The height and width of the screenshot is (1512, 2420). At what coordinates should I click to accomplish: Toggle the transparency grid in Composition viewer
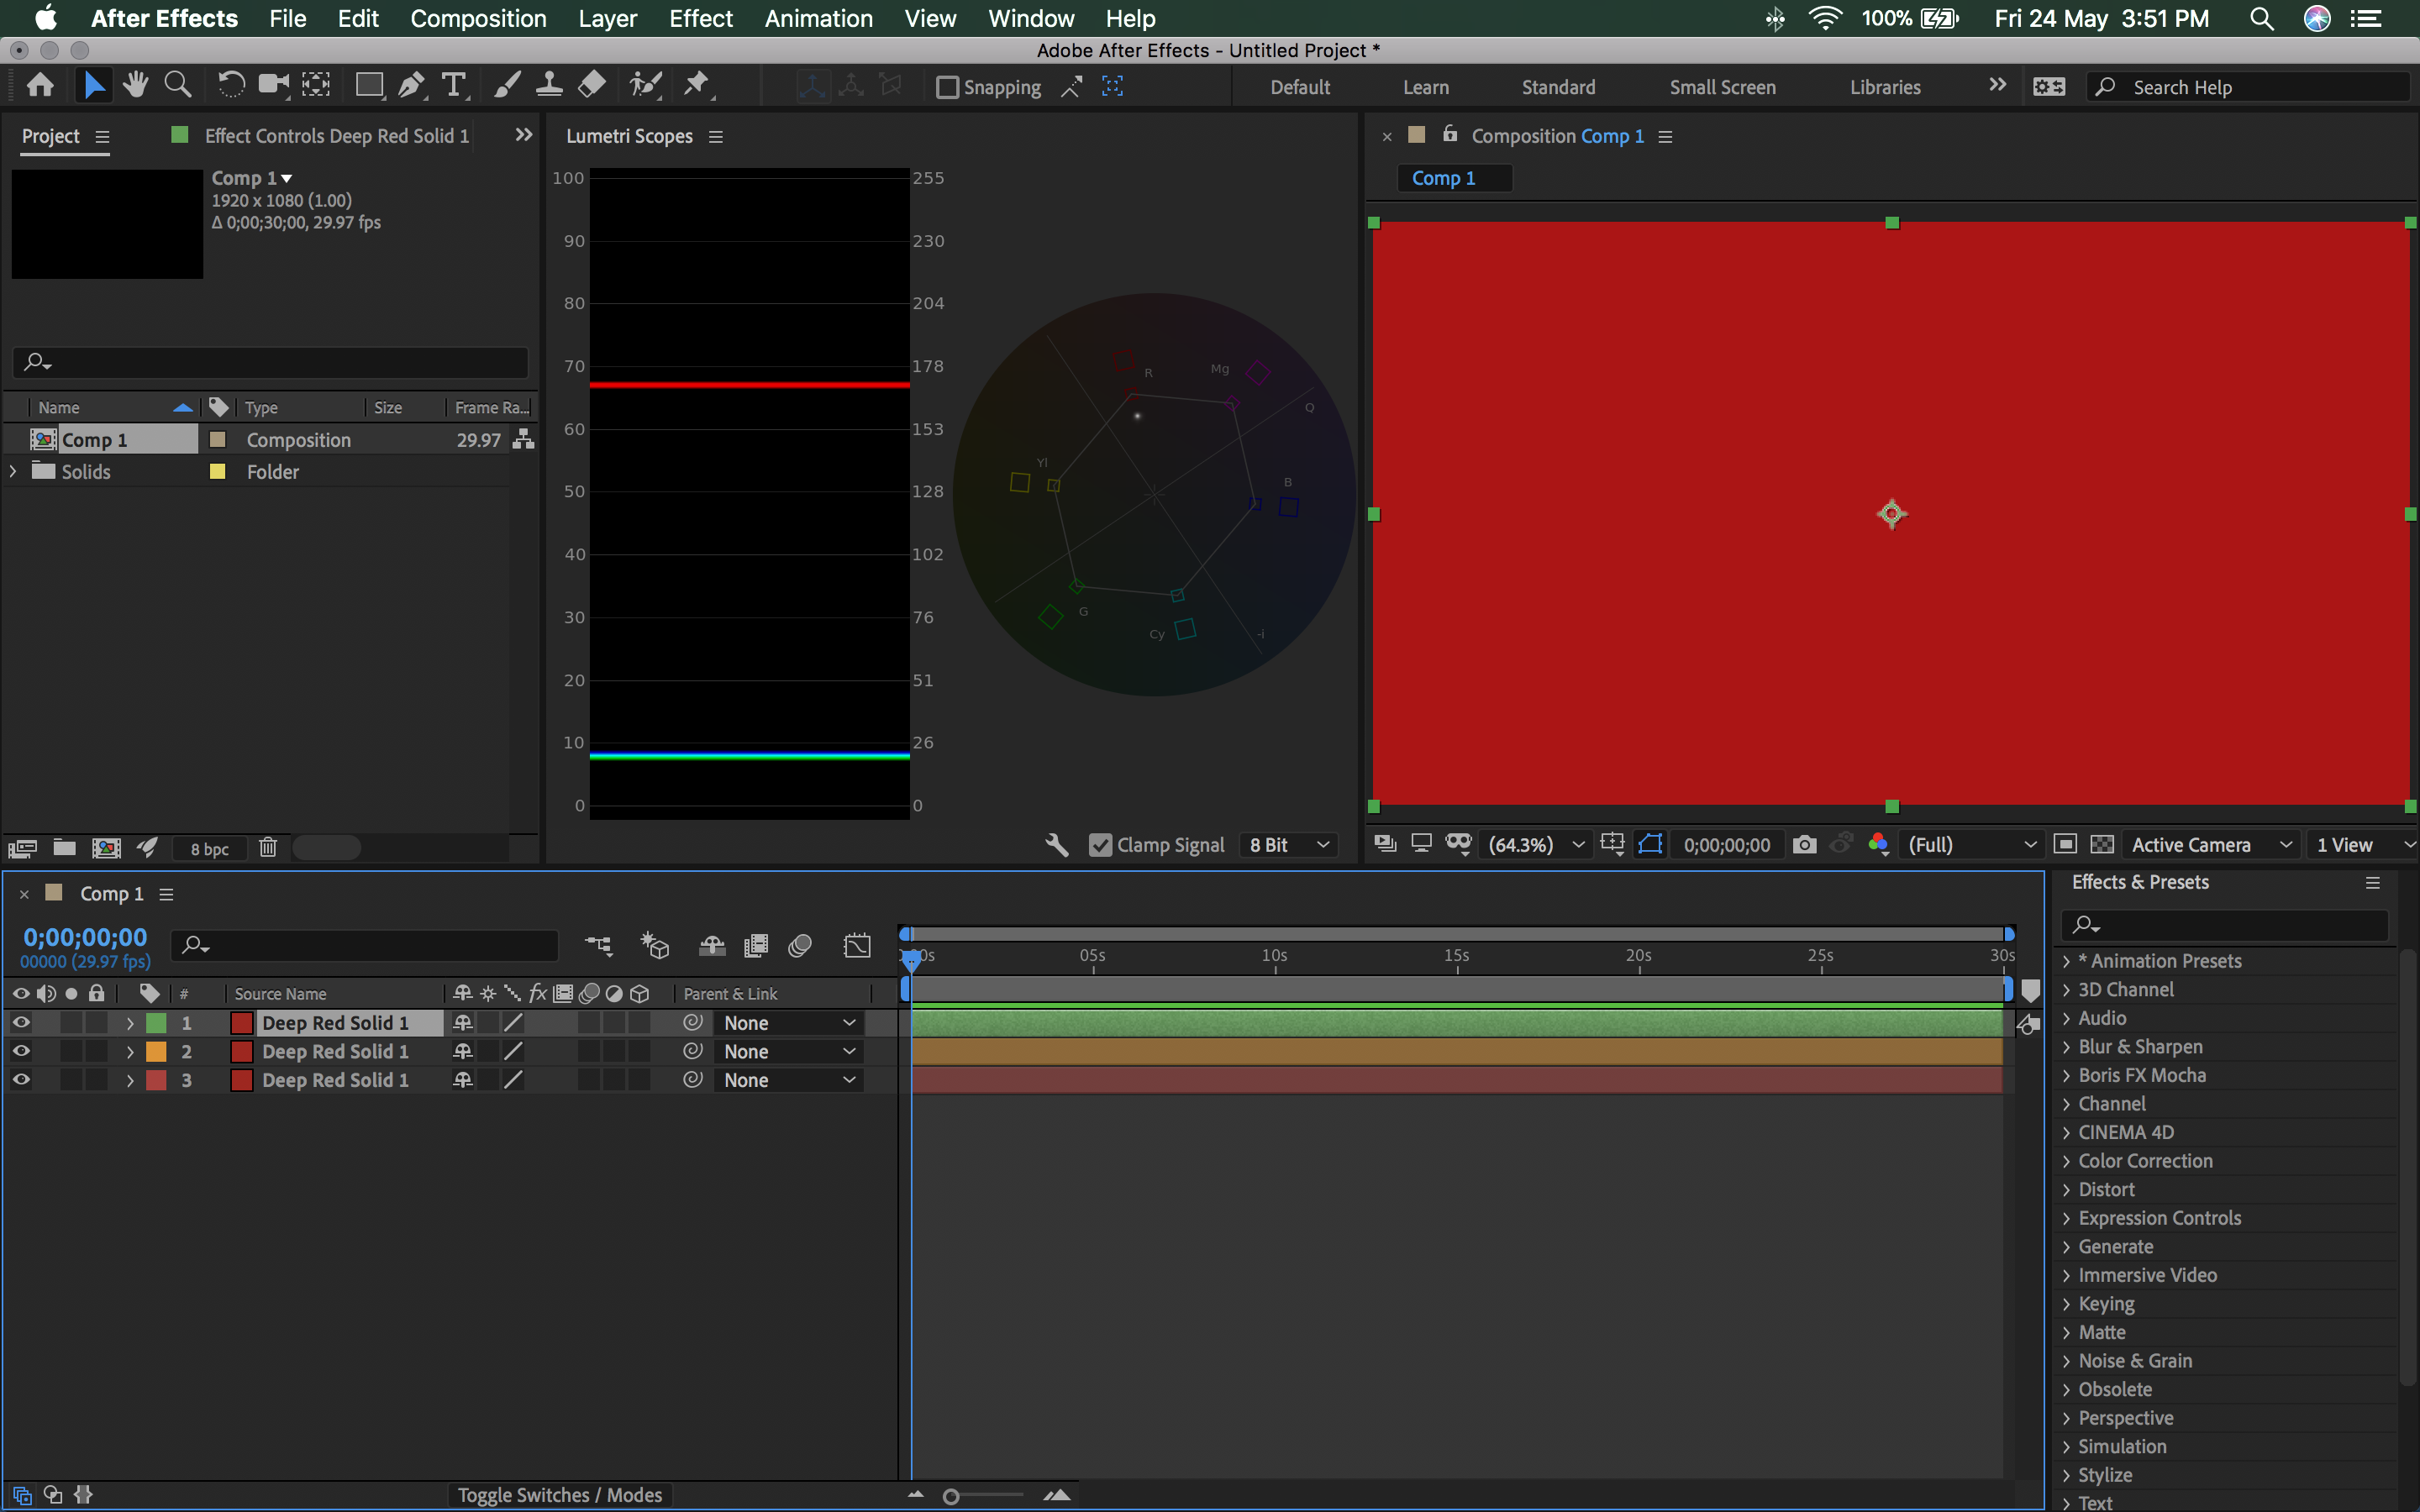point(2103,845)
